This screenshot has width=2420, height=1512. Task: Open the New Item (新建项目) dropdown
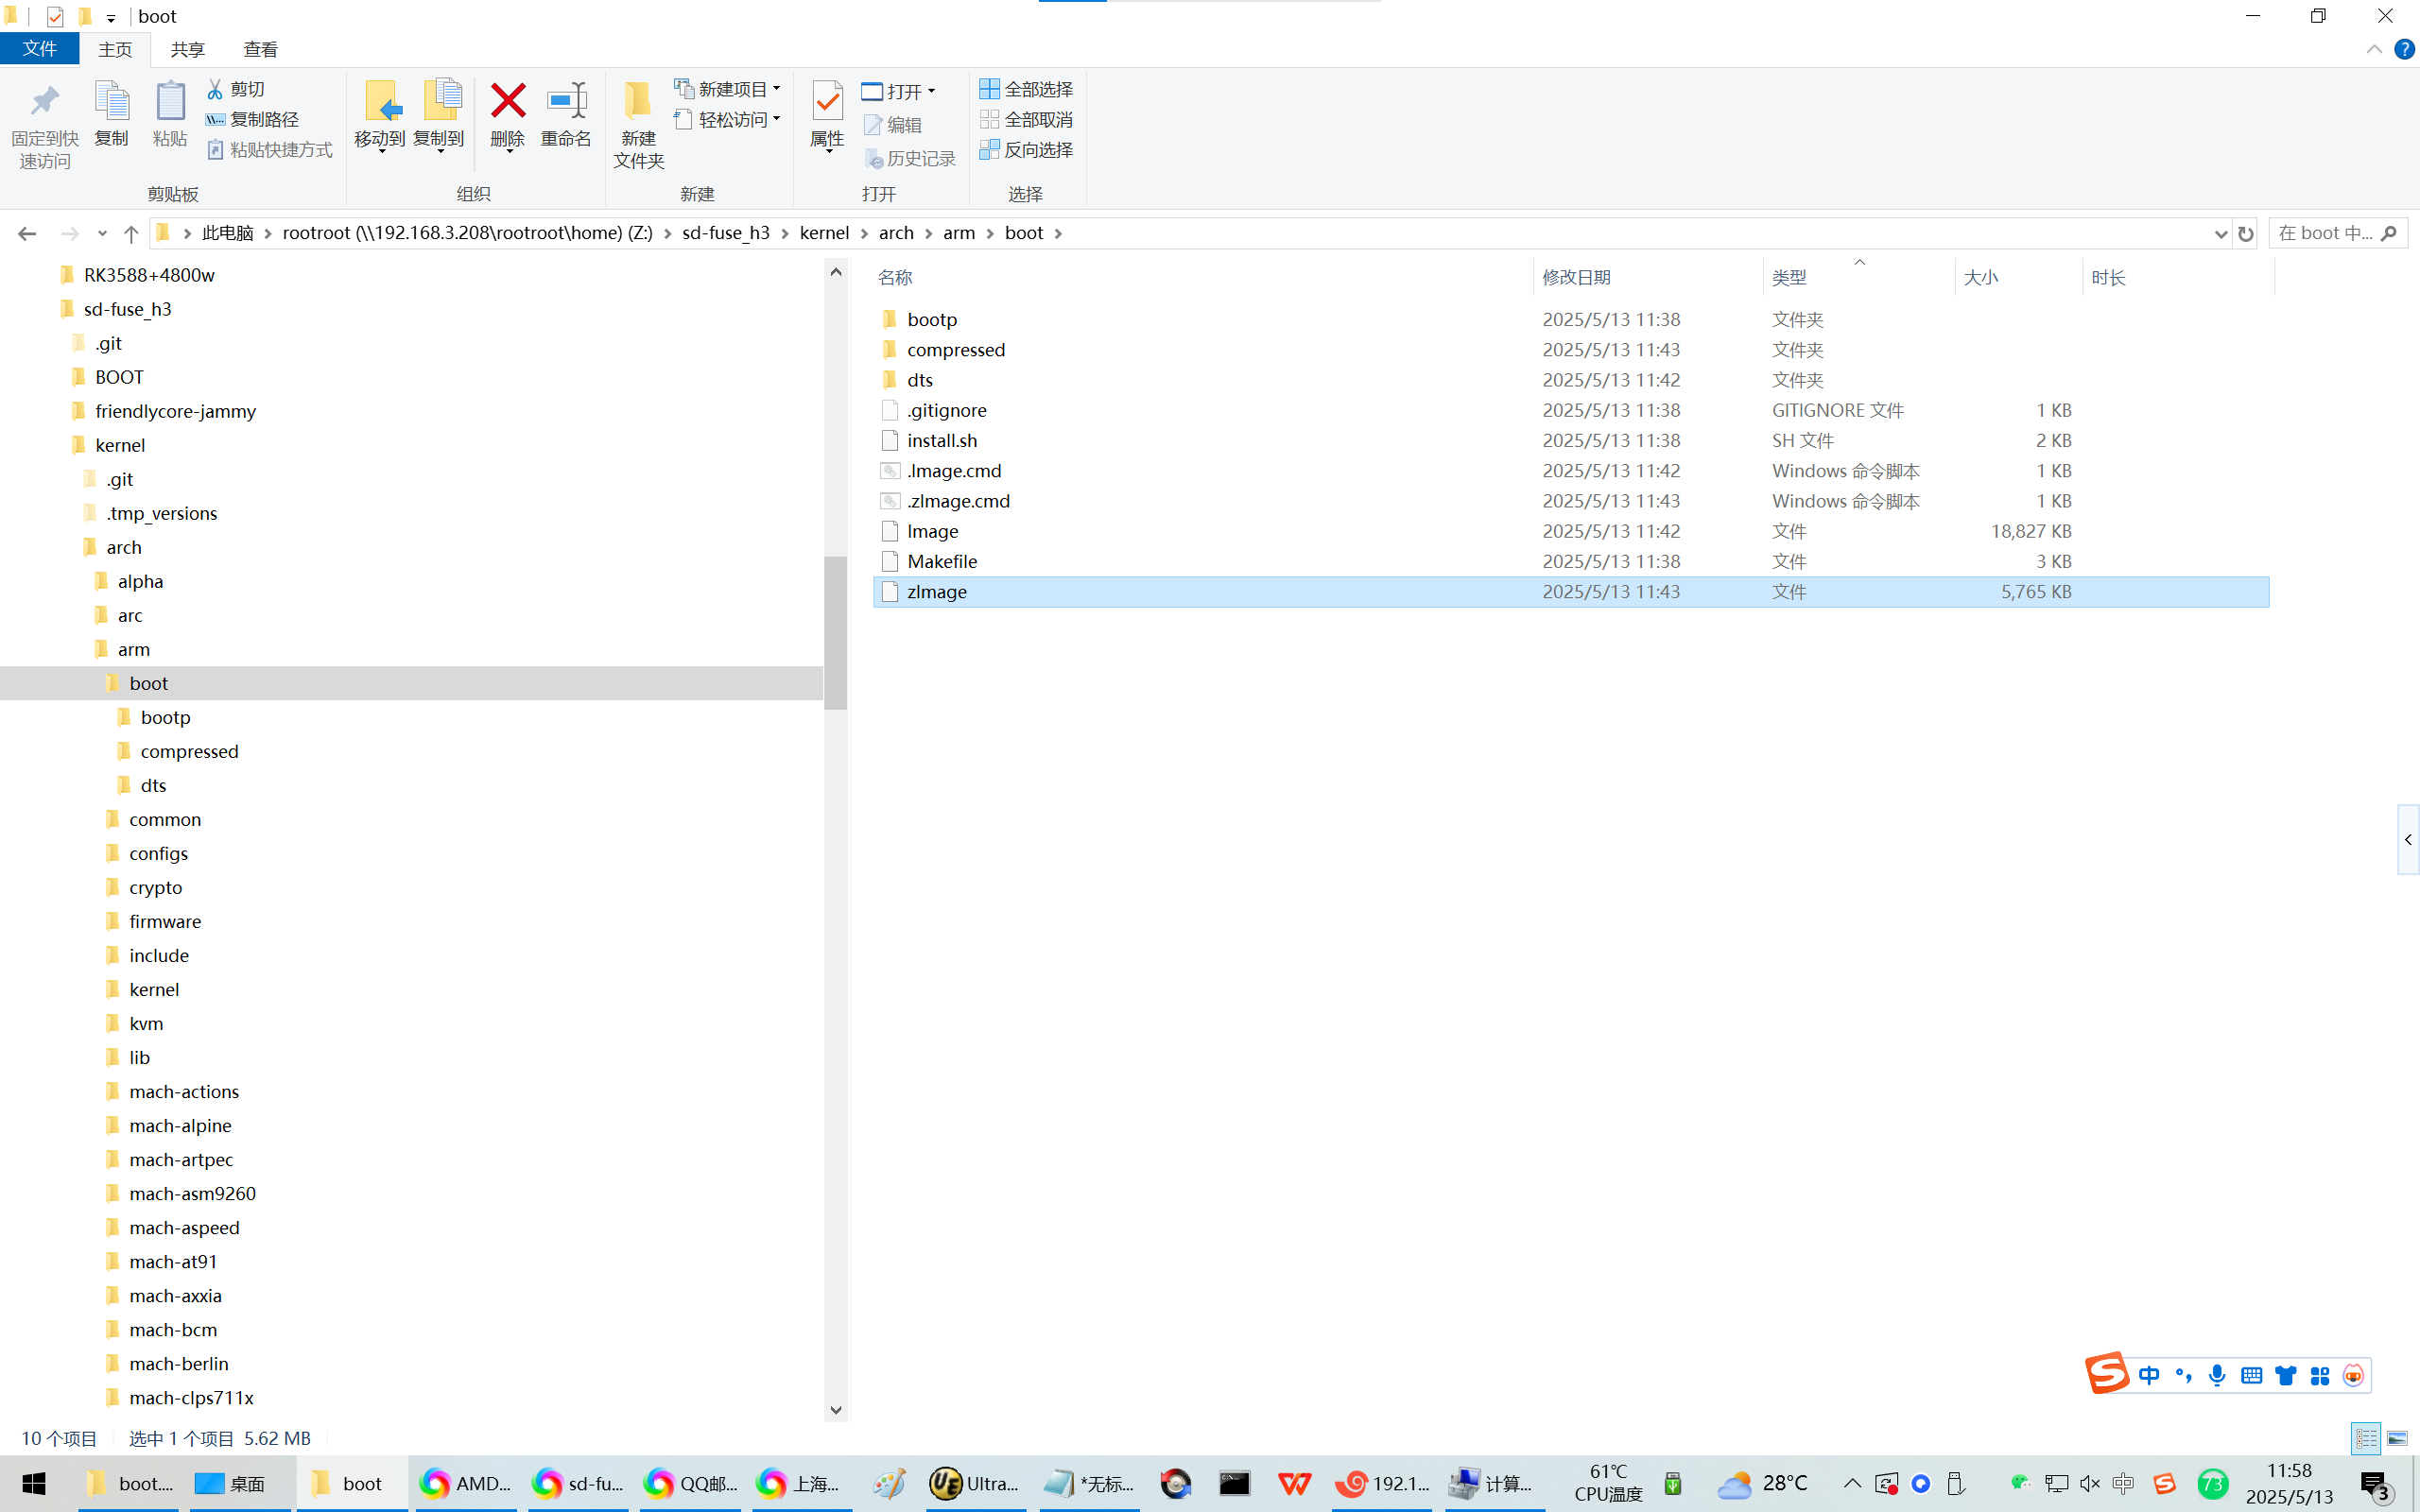pos(728,89)
